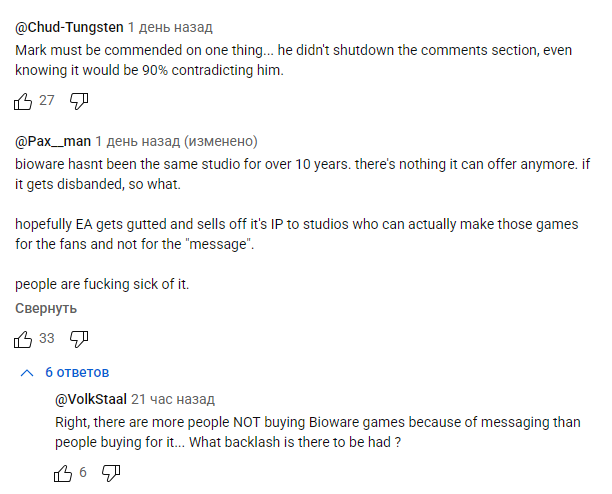
Task: Click the 6 likes count on the reply
Action: pos(83,472)
